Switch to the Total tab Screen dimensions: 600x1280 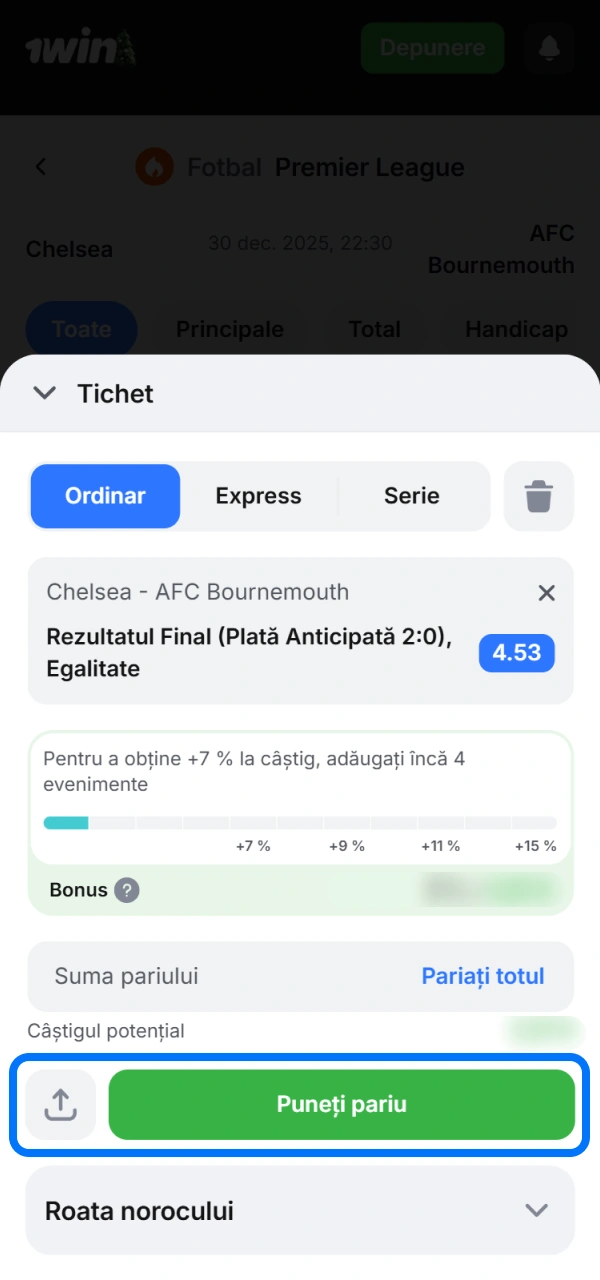point(374,329)
